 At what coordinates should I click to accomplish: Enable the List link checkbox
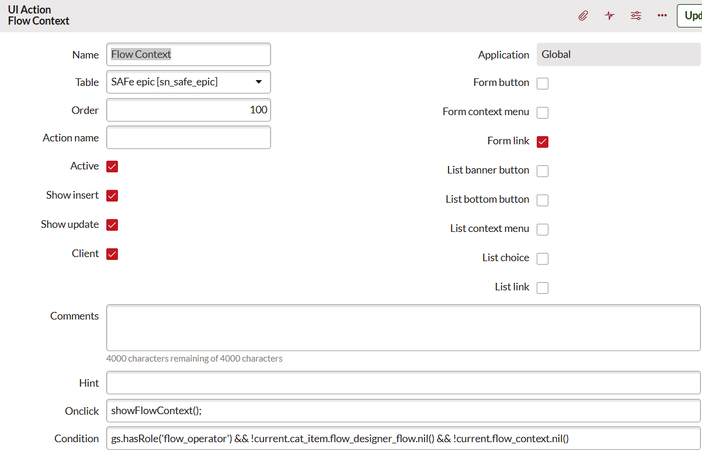point(543,288)
